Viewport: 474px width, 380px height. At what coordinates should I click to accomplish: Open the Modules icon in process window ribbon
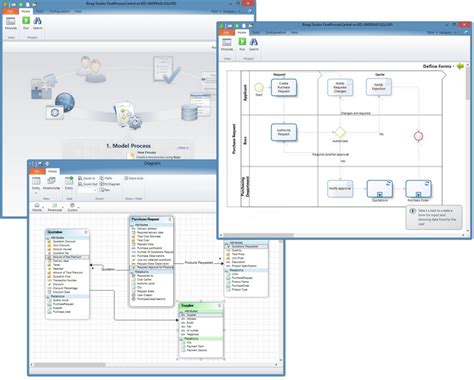[227, 42]
